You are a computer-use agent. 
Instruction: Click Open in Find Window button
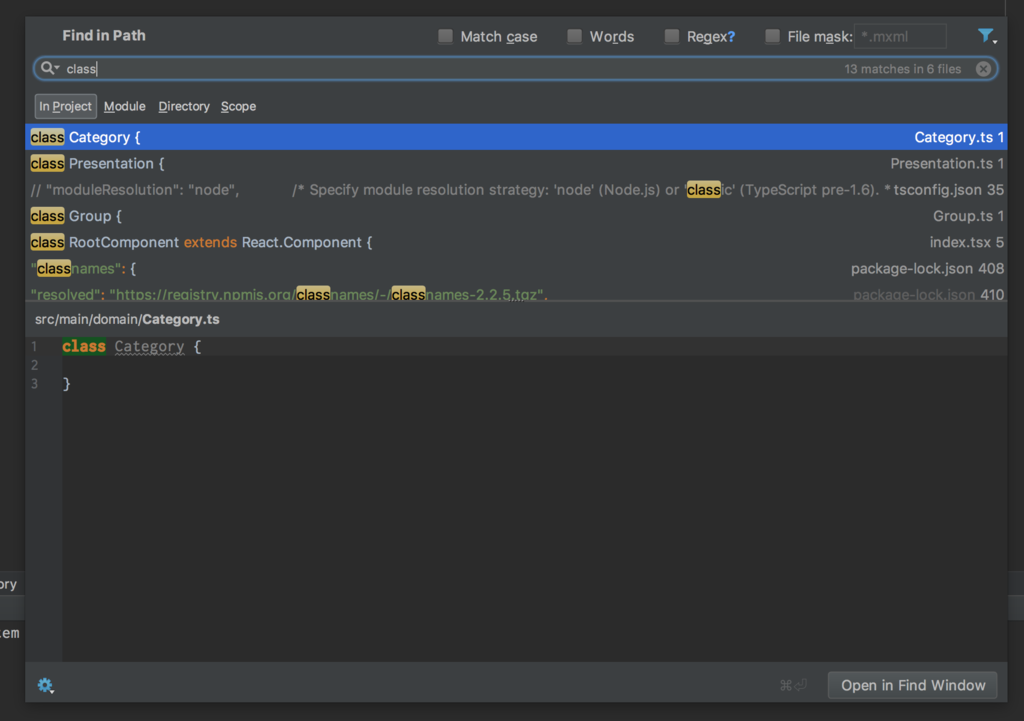point(912,685)
